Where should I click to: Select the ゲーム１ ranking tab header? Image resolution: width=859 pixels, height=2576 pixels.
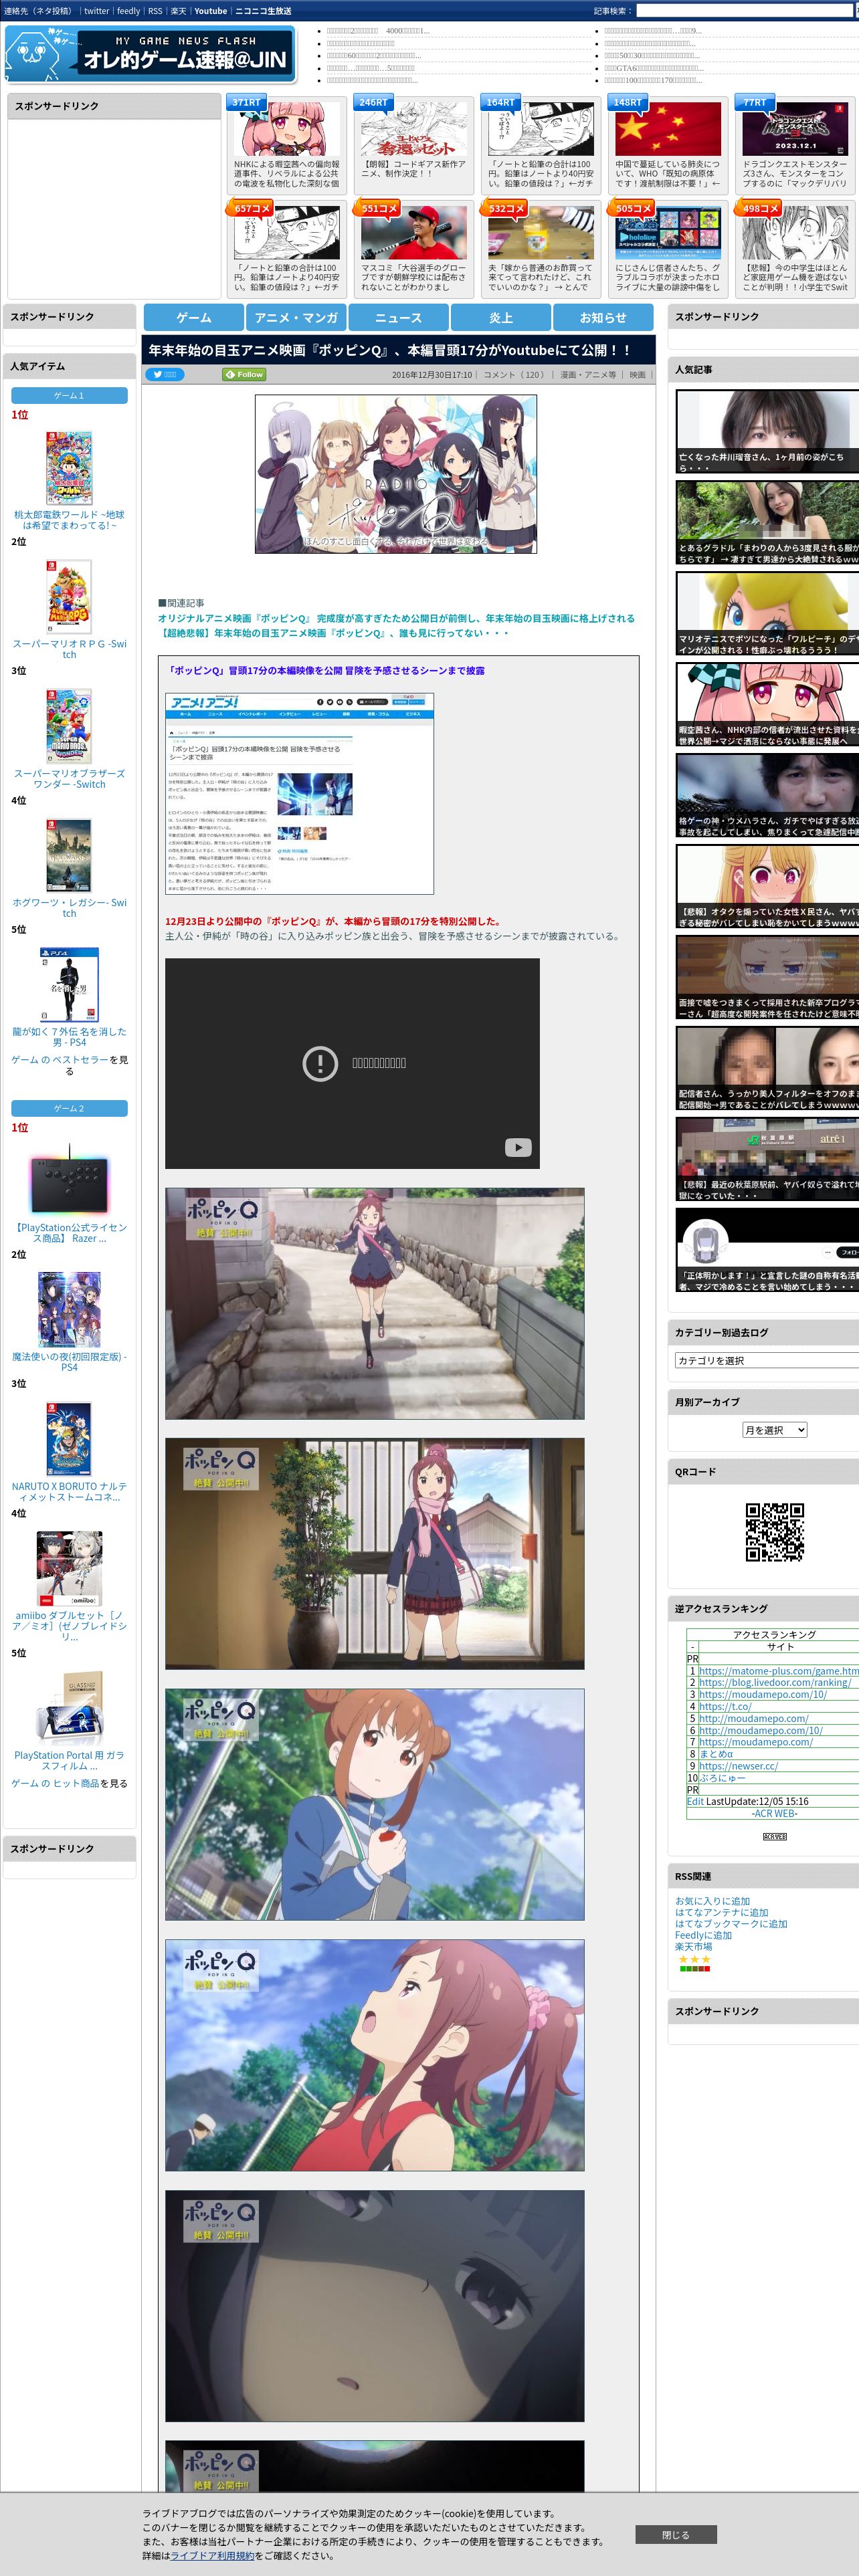pos(69,396)
